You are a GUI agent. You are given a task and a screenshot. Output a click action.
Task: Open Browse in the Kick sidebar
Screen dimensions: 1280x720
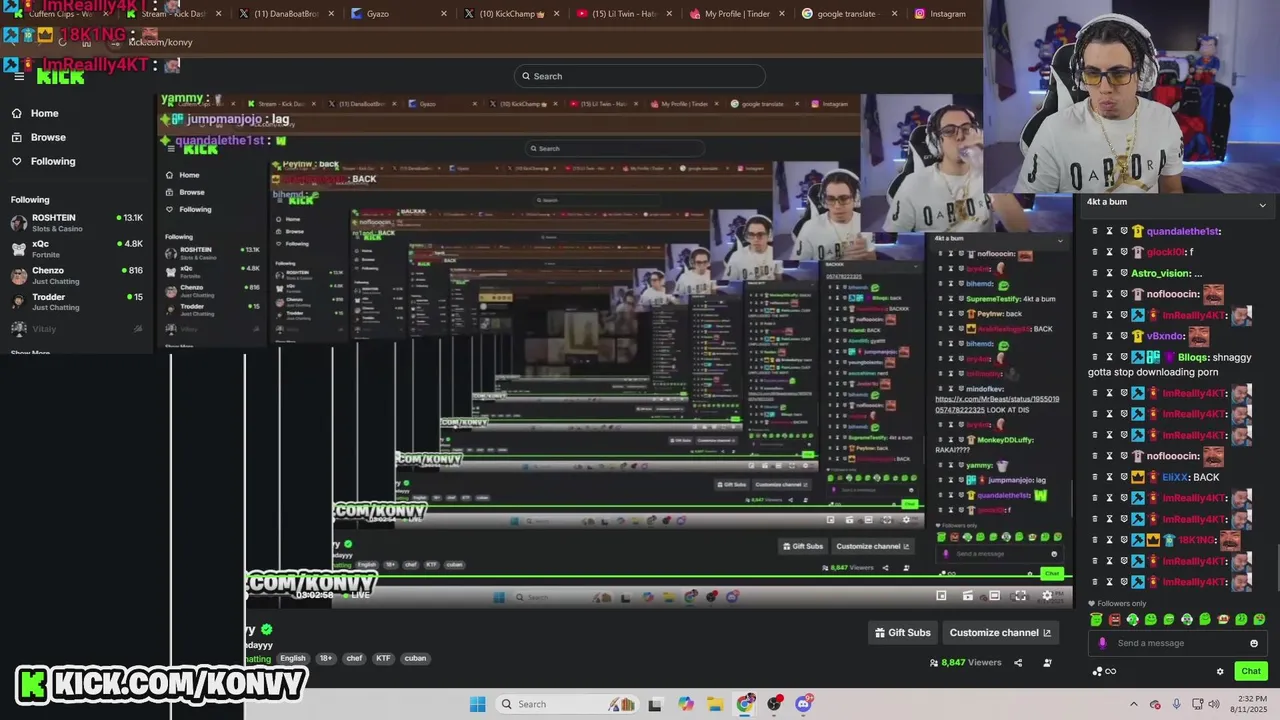pyautogui.click(x=47, y=137)
